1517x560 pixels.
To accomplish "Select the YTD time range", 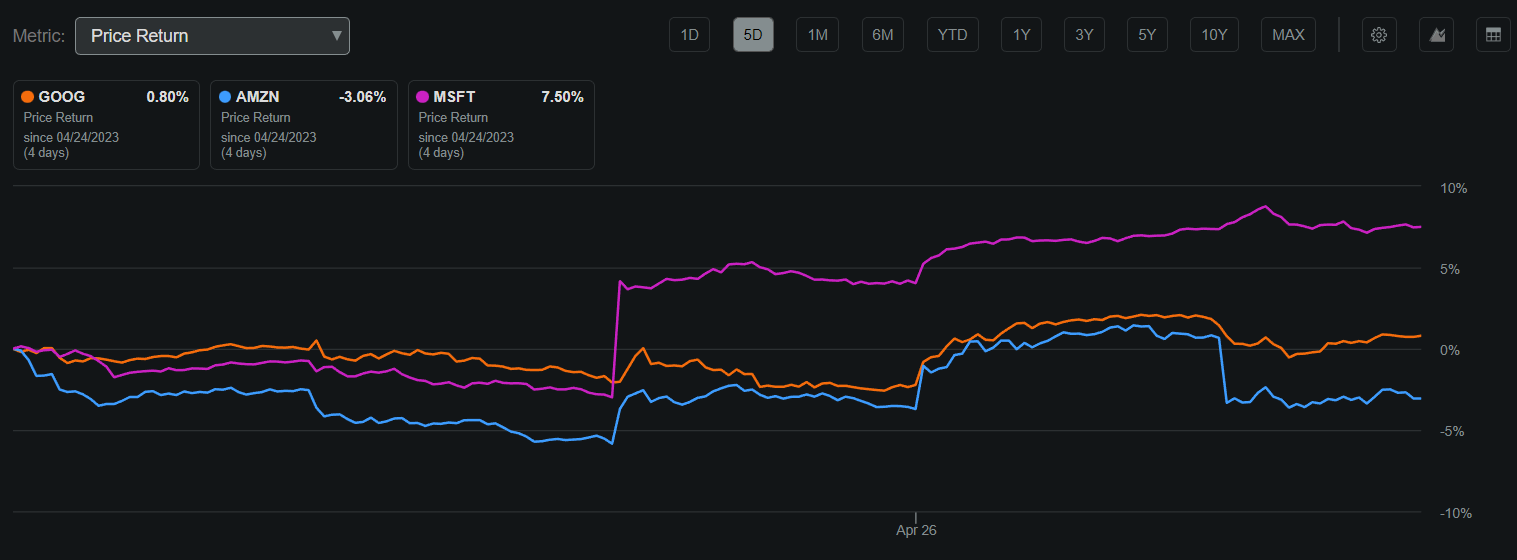I will 952,35.
